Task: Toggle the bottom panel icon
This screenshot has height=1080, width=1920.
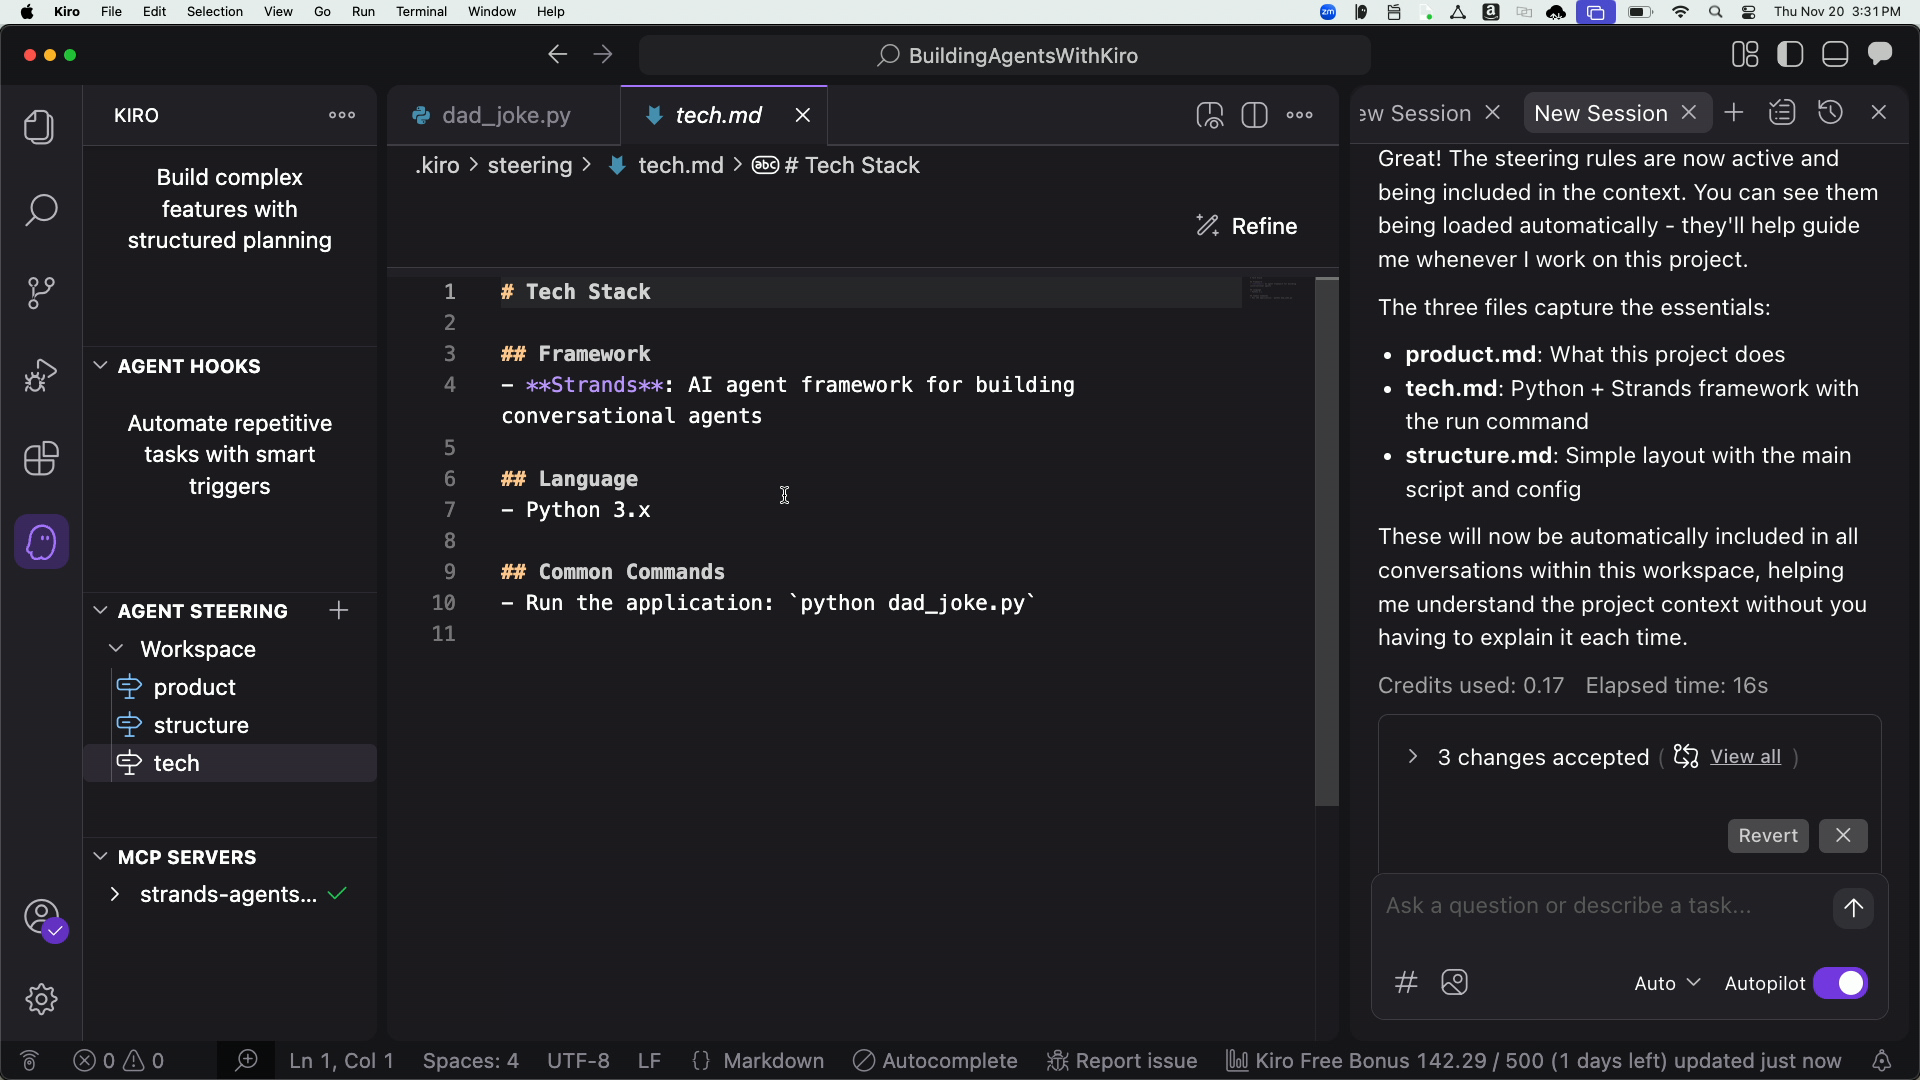Action: pos(1835,55)
